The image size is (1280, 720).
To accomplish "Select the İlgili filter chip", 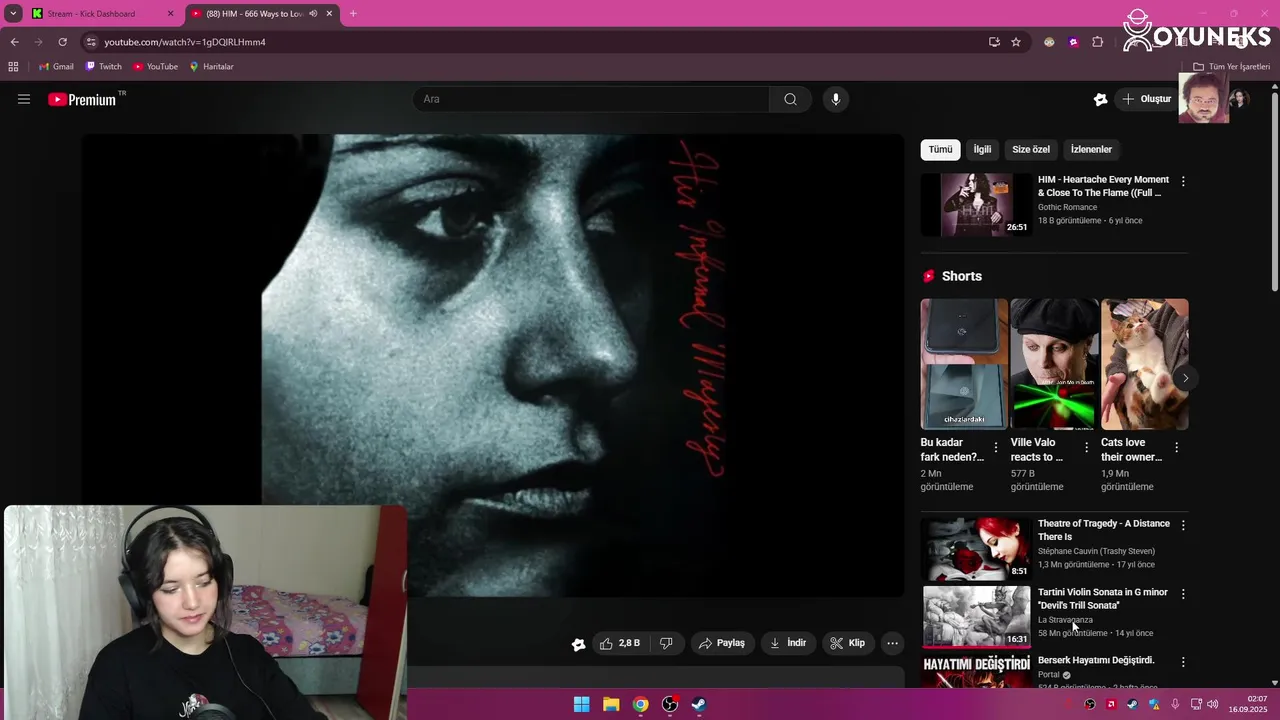I will 982,149.
